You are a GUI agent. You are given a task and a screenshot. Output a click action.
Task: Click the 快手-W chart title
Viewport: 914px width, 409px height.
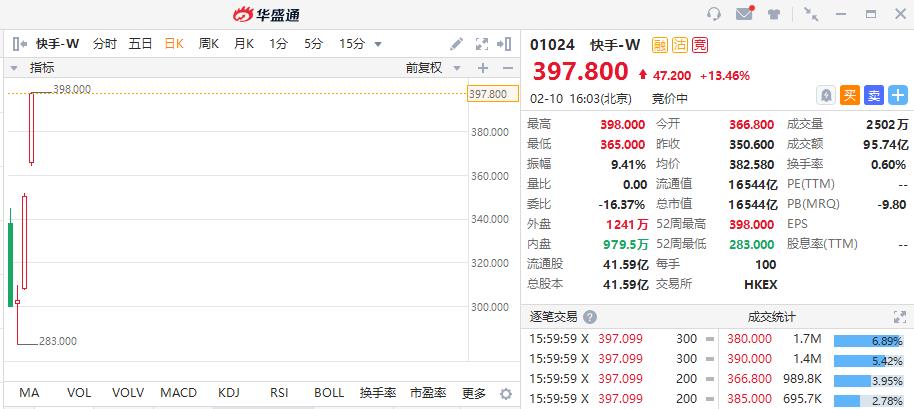click(58, 44)
